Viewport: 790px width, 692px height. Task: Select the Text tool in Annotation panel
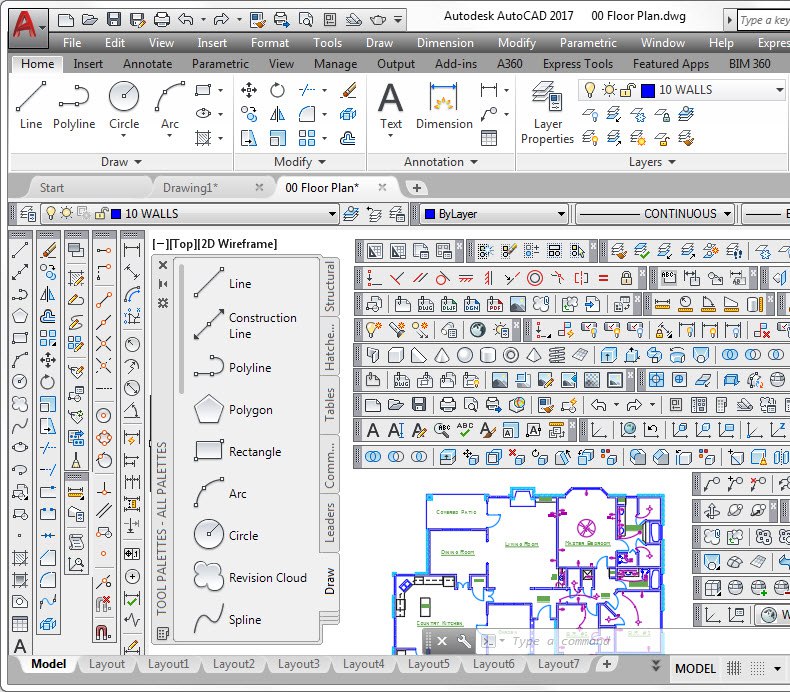coord(391,107)
